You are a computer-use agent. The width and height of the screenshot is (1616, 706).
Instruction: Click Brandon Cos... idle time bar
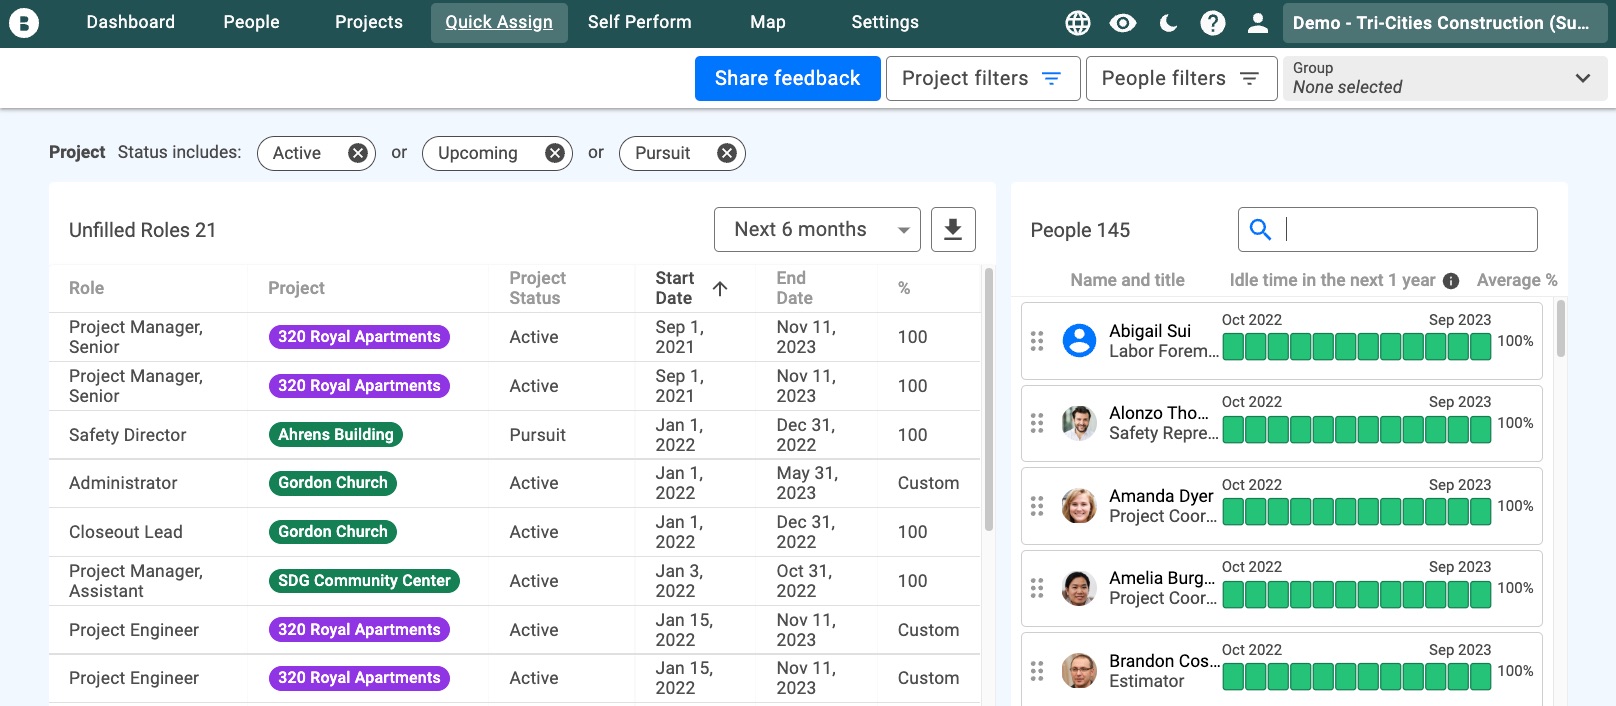pyautogui.click(x=1357, y=677)
